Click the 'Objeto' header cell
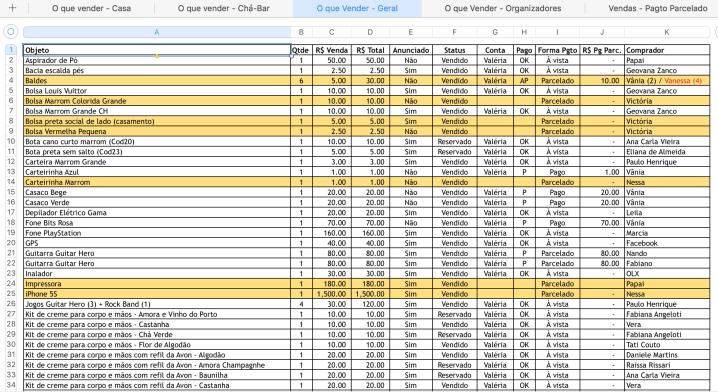This screenshot has width=718, height=392. [x=157, y=50]
